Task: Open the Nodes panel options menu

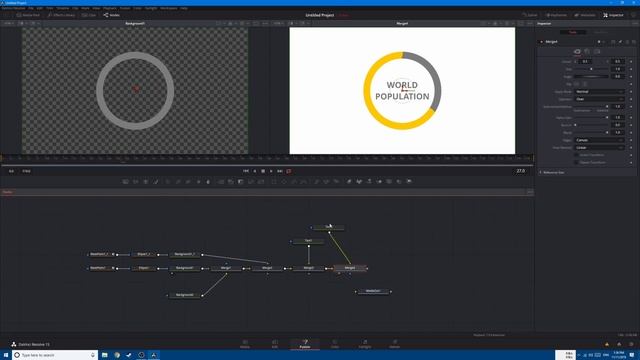Action: click(530, 192)
